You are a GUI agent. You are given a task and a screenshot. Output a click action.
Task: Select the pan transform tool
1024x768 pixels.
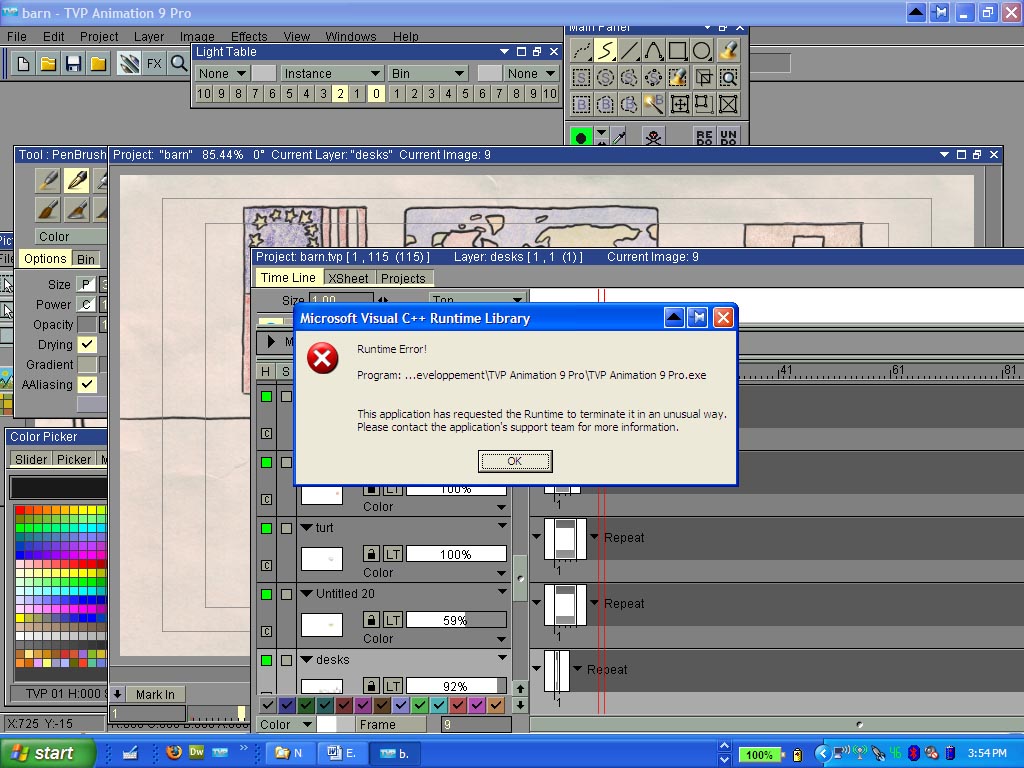(679, 104)
